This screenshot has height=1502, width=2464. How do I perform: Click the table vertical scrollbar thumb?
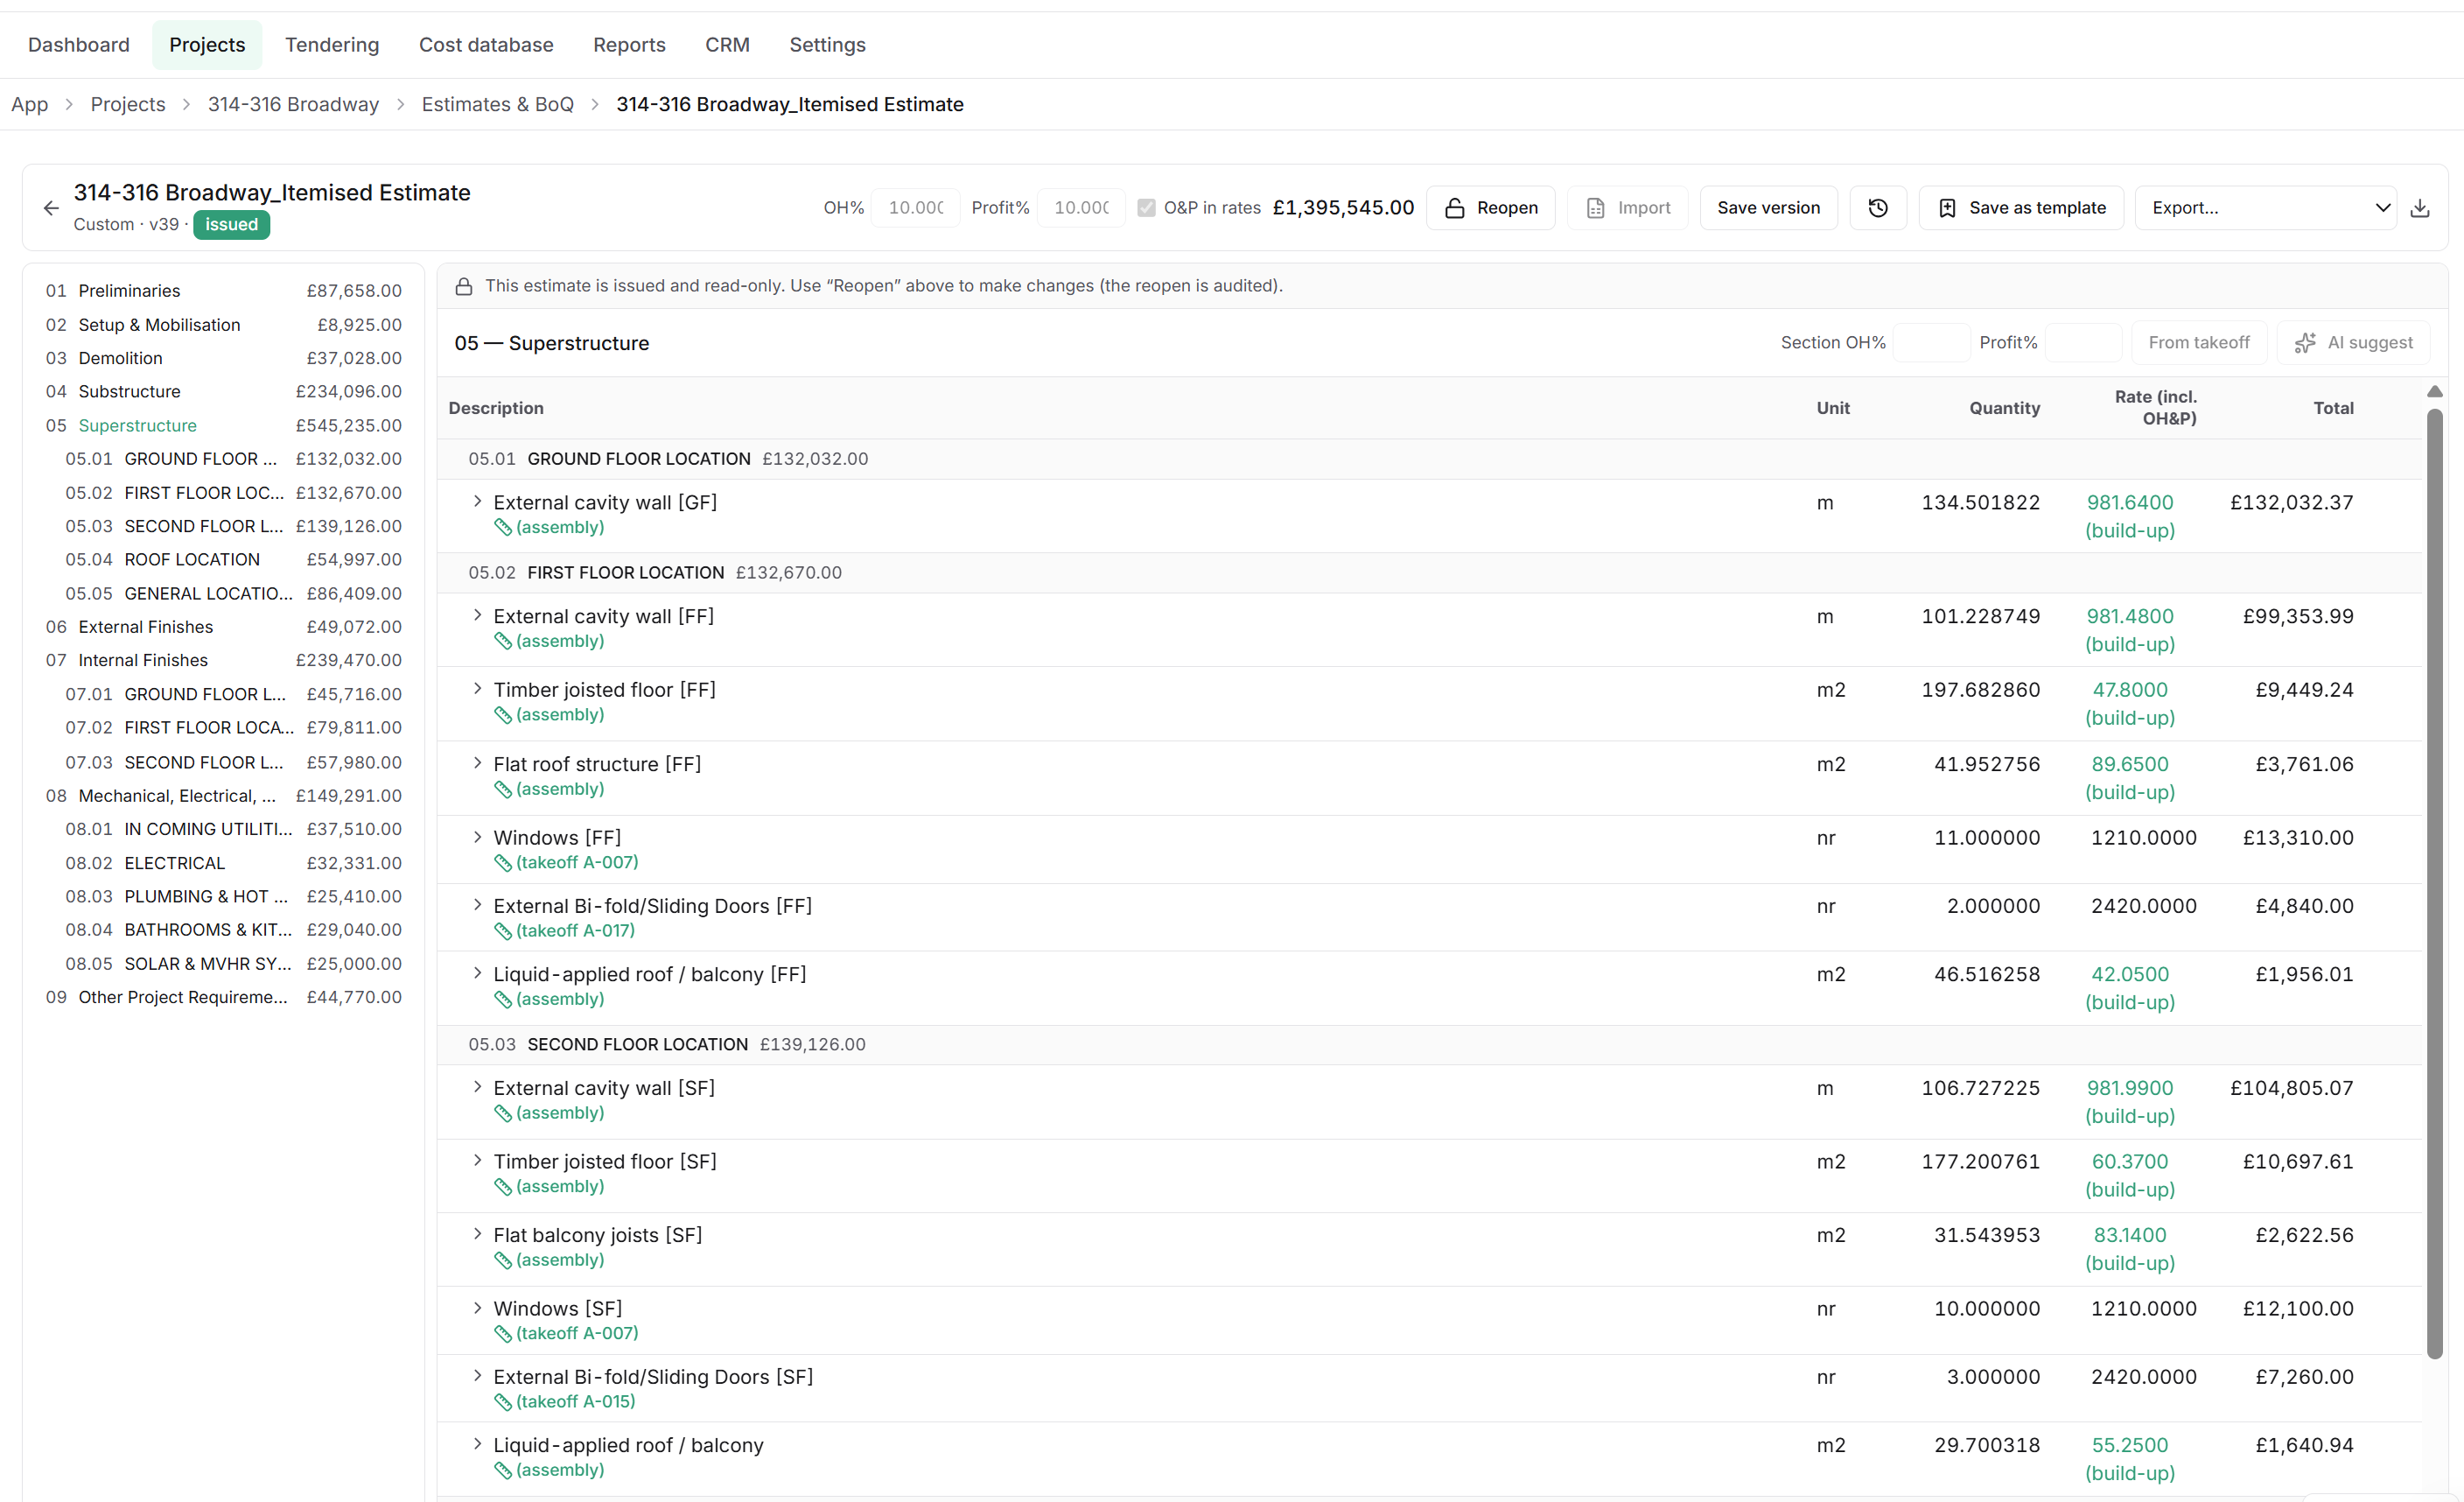click(2434, 884)
